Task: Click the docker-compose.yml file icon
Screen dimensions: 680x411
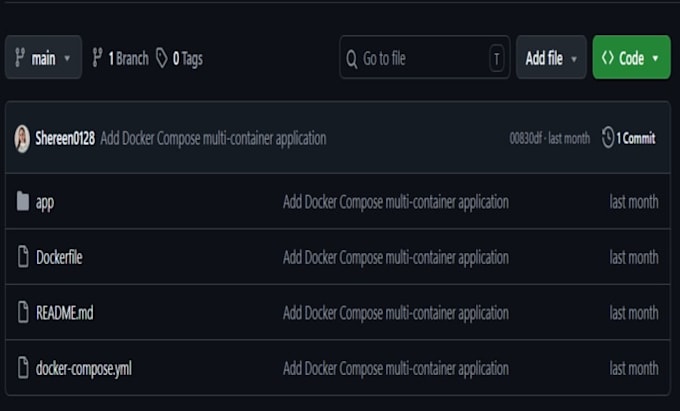Action: 23,368
